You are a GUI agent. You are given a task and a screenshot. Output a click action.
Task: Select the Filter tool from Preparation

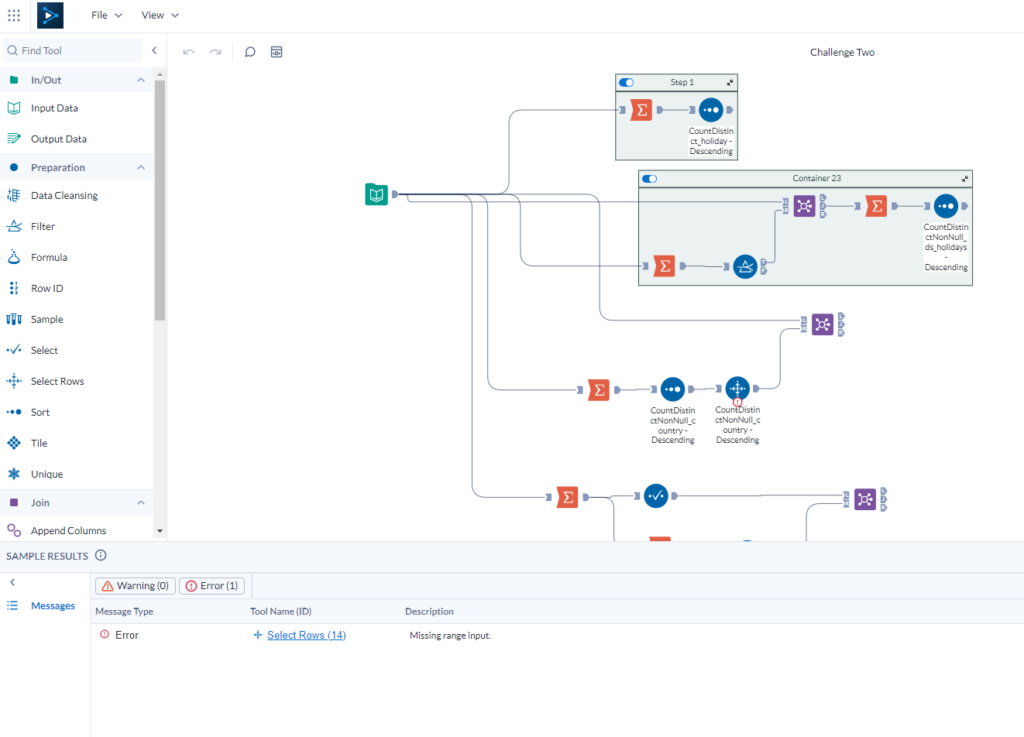point(41,226)
